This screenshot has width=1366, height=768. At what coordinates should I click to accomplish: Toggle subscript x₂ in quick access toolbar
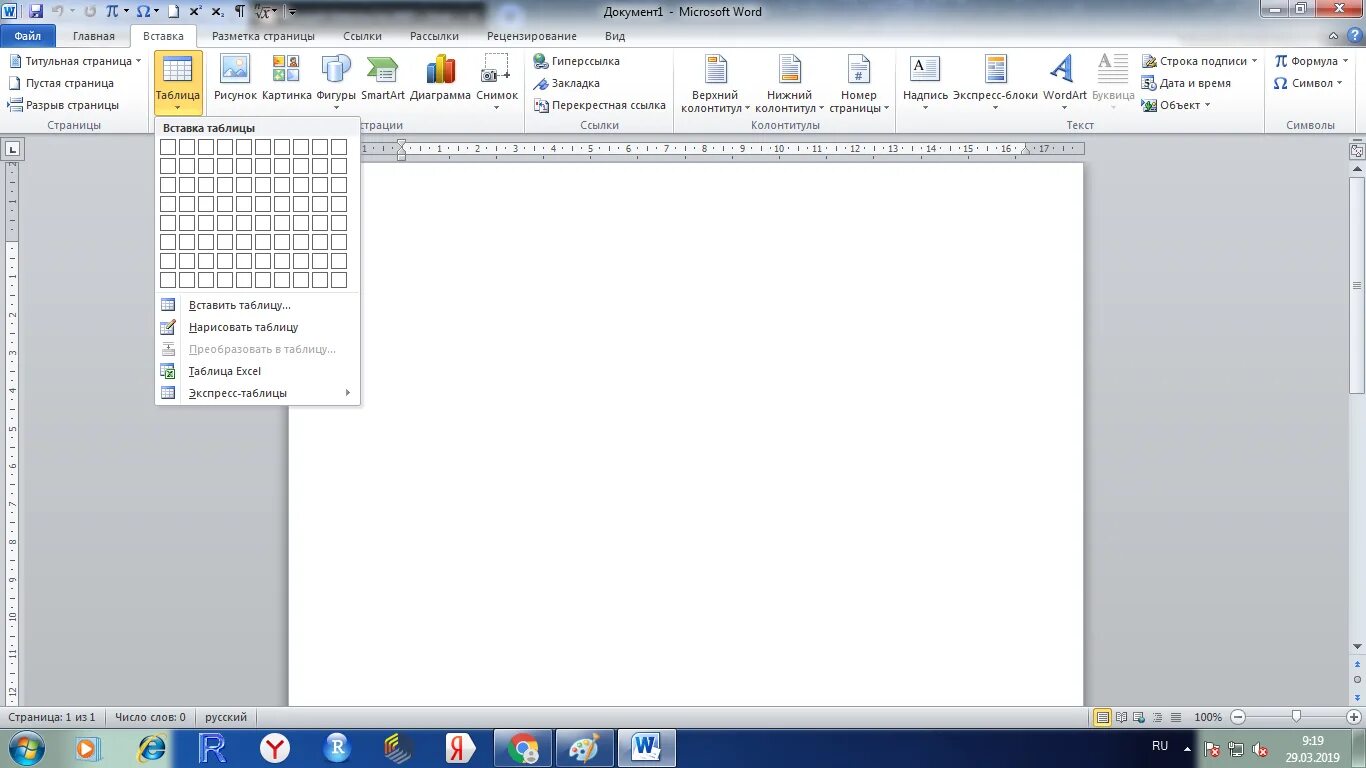(217, 12)
